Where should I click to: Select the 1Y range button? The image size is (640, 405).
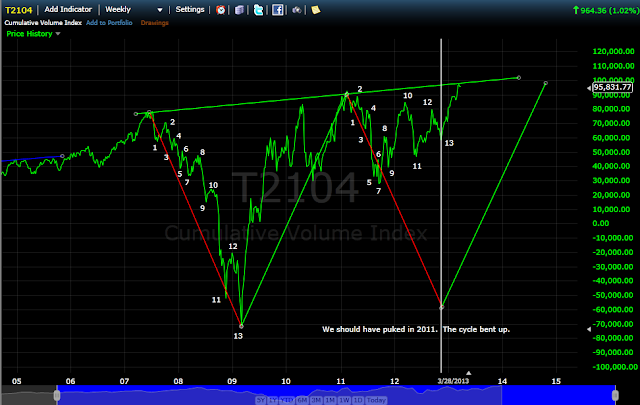pos(273,400)
